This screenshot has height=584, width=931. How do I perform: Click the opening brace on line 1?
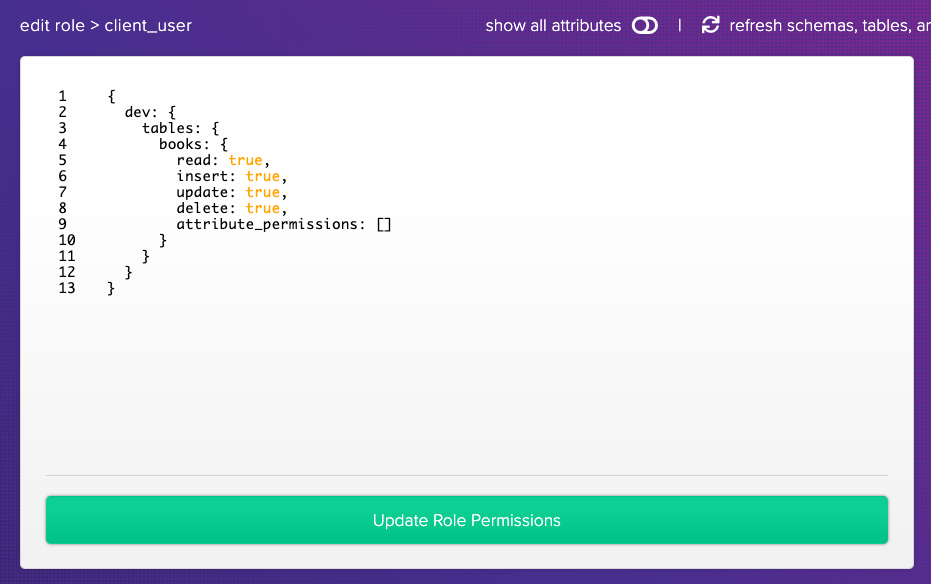111,96
